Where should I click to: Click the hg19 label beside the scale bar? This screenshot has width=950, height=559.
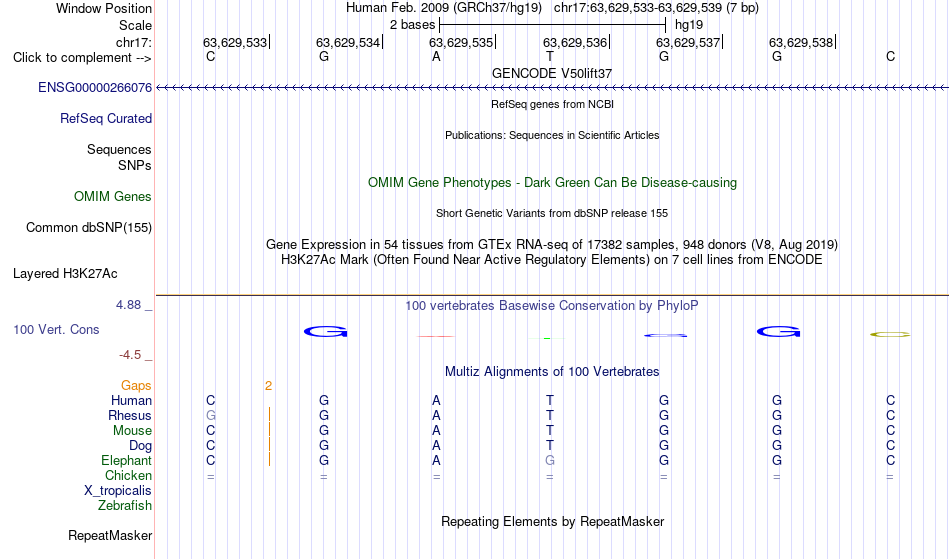[x=689, y=25]
